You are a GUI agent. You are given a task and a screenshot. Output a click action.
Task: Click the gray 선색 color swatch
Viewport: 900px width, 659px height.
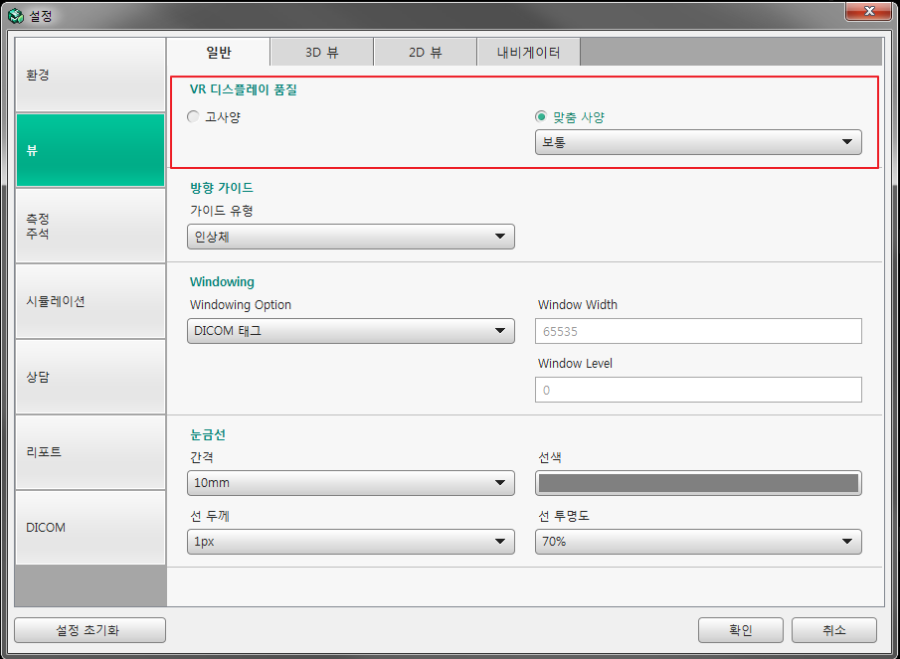pos(698,483)
